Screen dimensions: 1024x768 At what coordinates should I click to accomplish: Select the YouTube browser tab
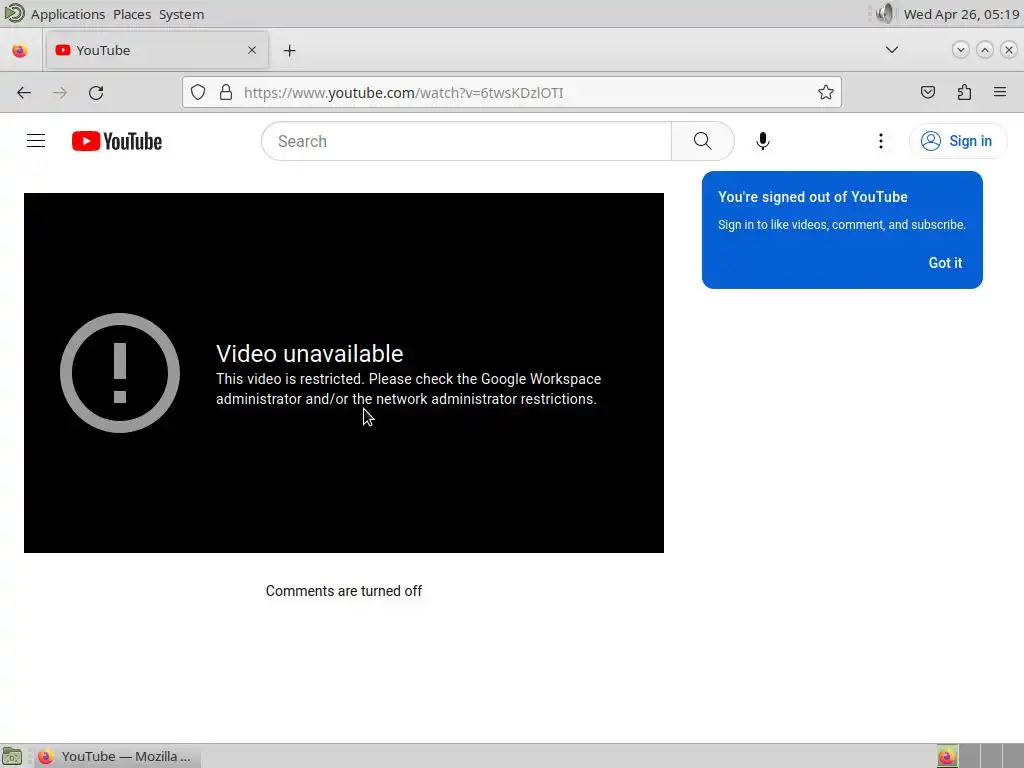pos(157,50)
